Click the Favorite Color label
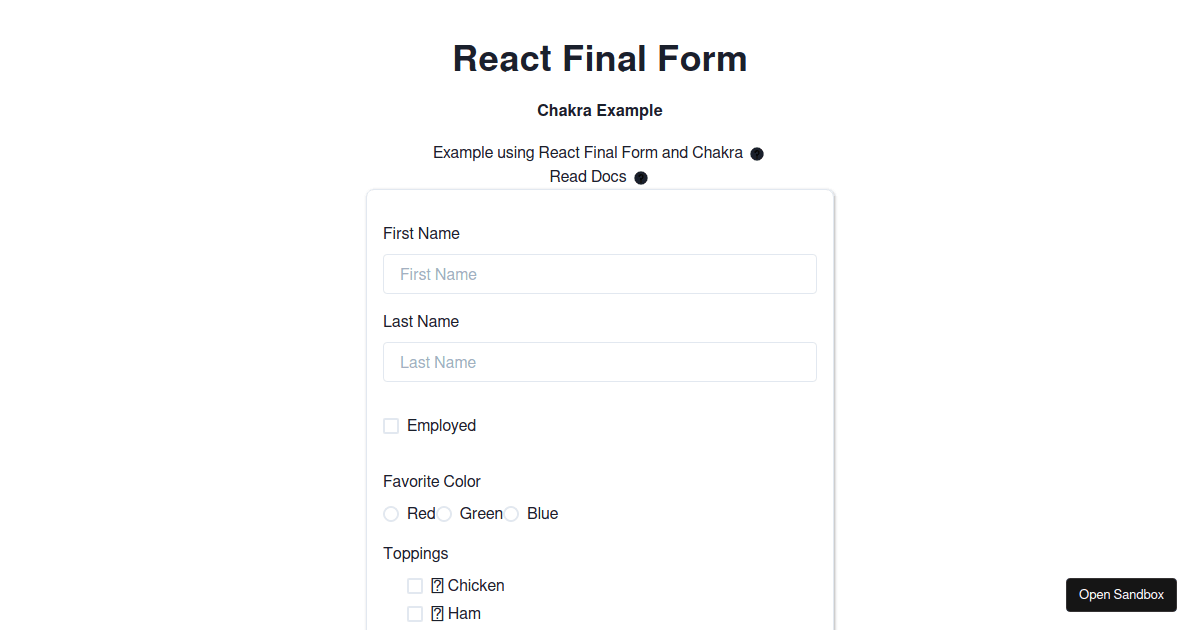1200x630 pixels. click(x=432, y=481)
